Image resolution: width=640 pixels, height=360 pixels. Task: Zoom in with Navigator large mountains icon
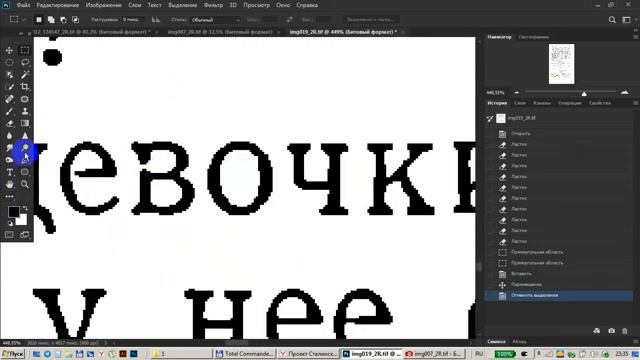pos(624,93)
